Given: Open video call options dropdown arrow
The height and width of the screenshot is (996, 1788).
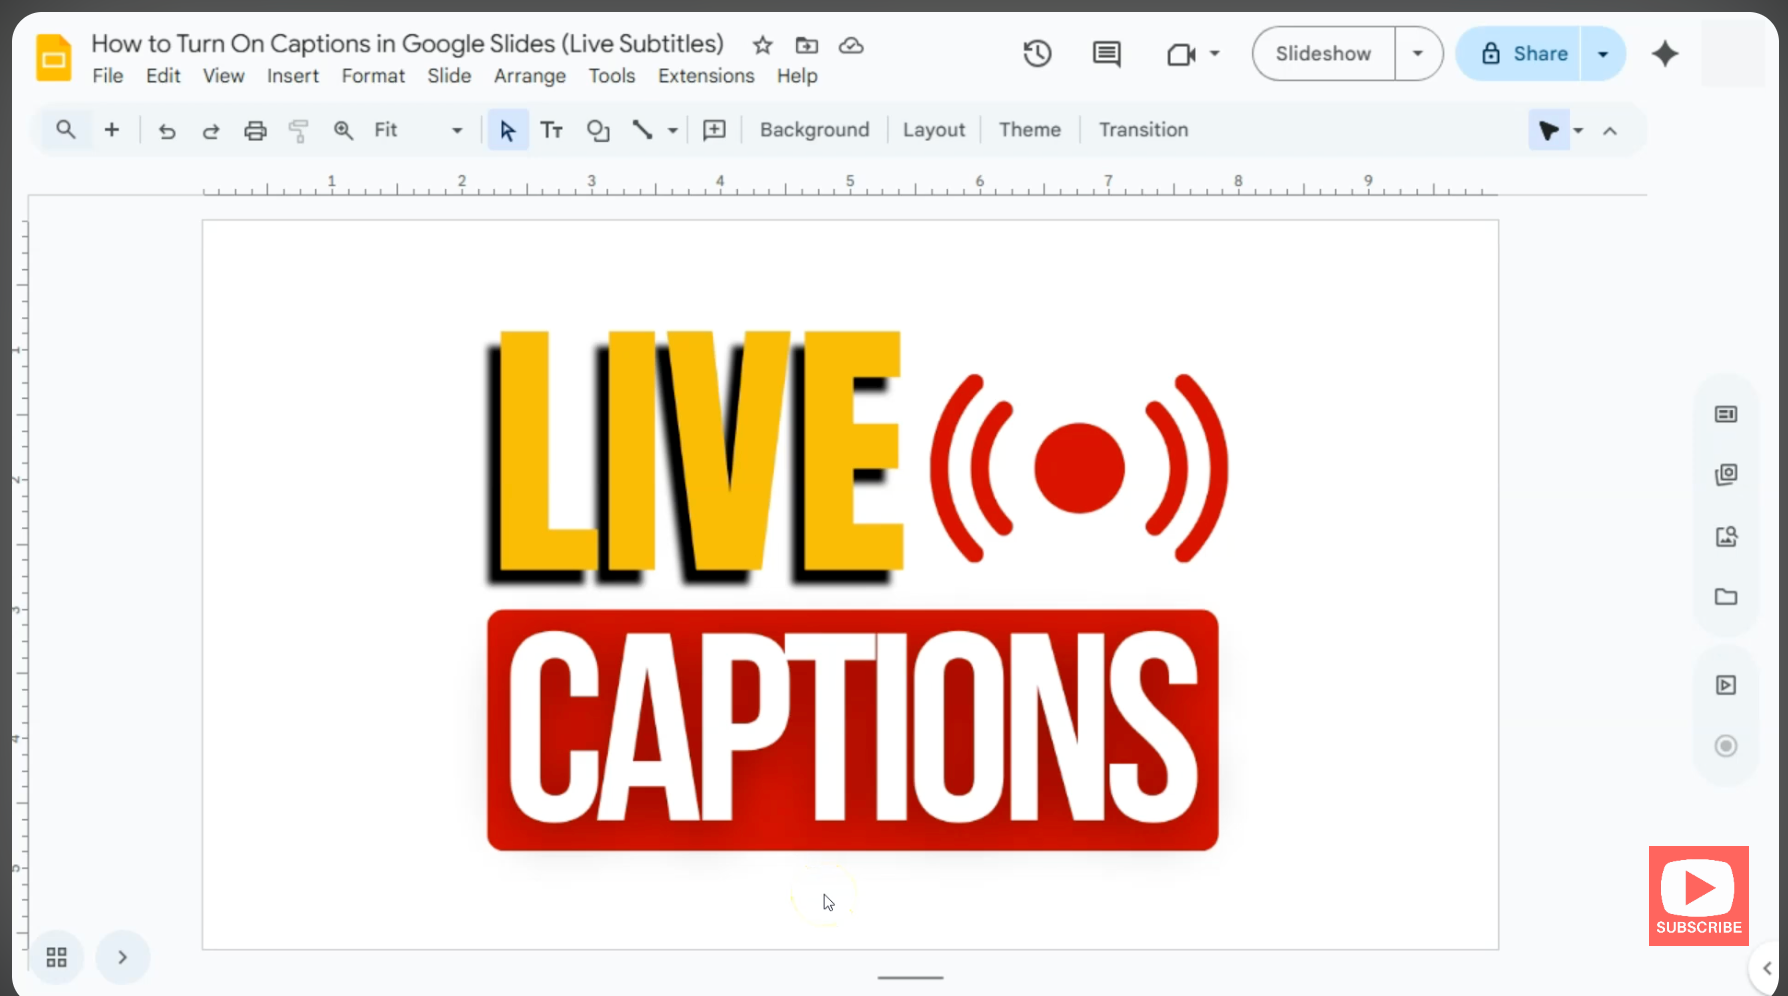Looking at the screenshot, I should pos(1215,53).
